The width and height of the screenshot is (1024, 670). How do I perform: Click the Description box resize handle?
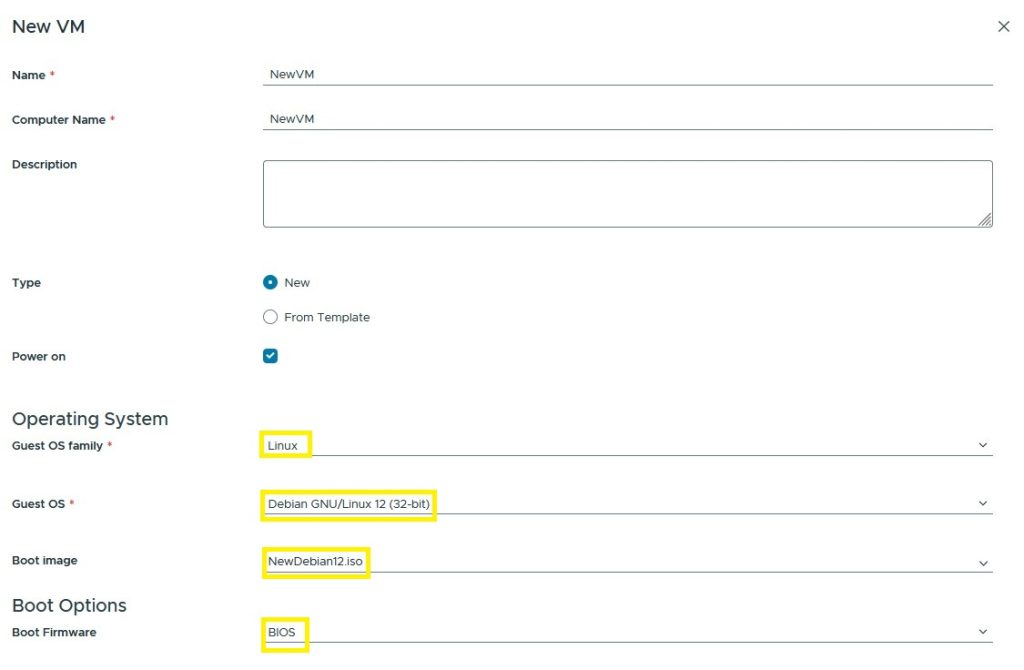click(x=985, y=220)
